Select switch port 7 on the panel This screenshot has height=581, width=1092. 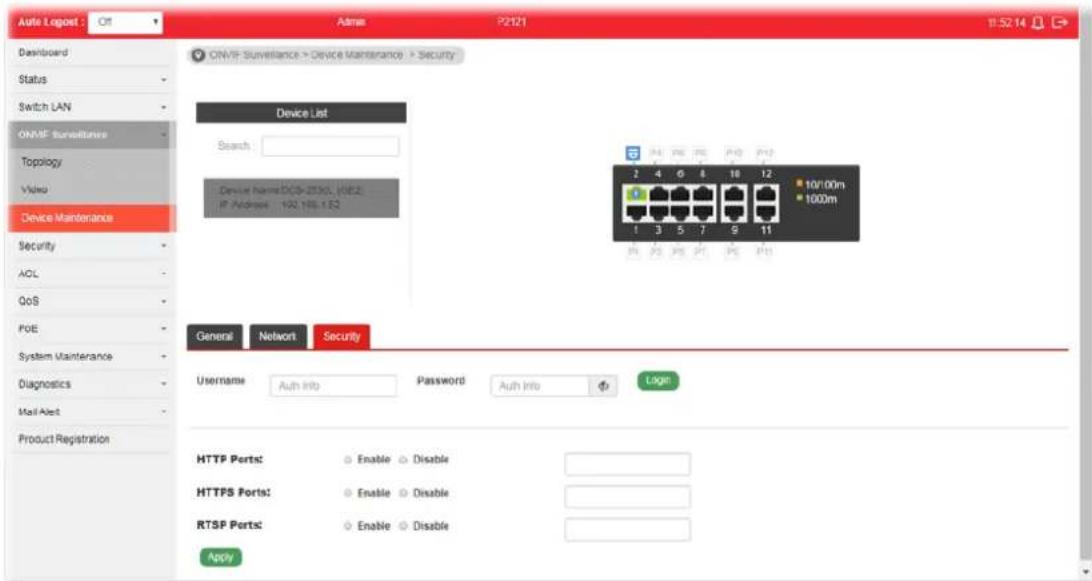point(703,212)
